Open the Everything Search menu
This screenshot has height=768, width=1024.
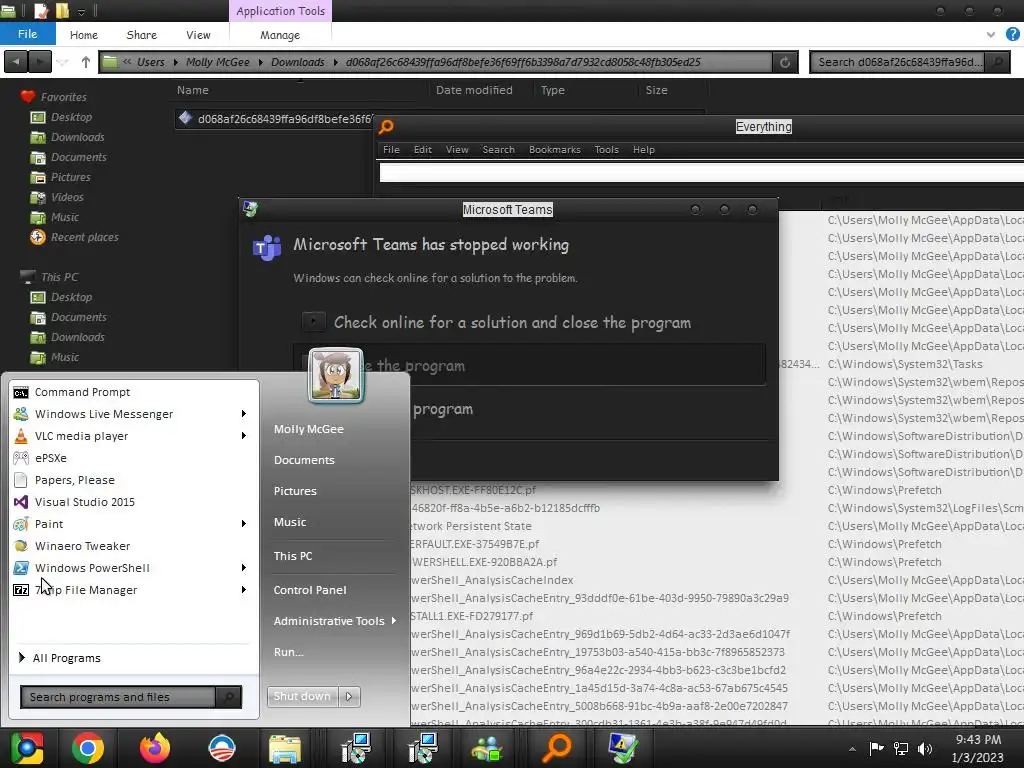[498, 150]
